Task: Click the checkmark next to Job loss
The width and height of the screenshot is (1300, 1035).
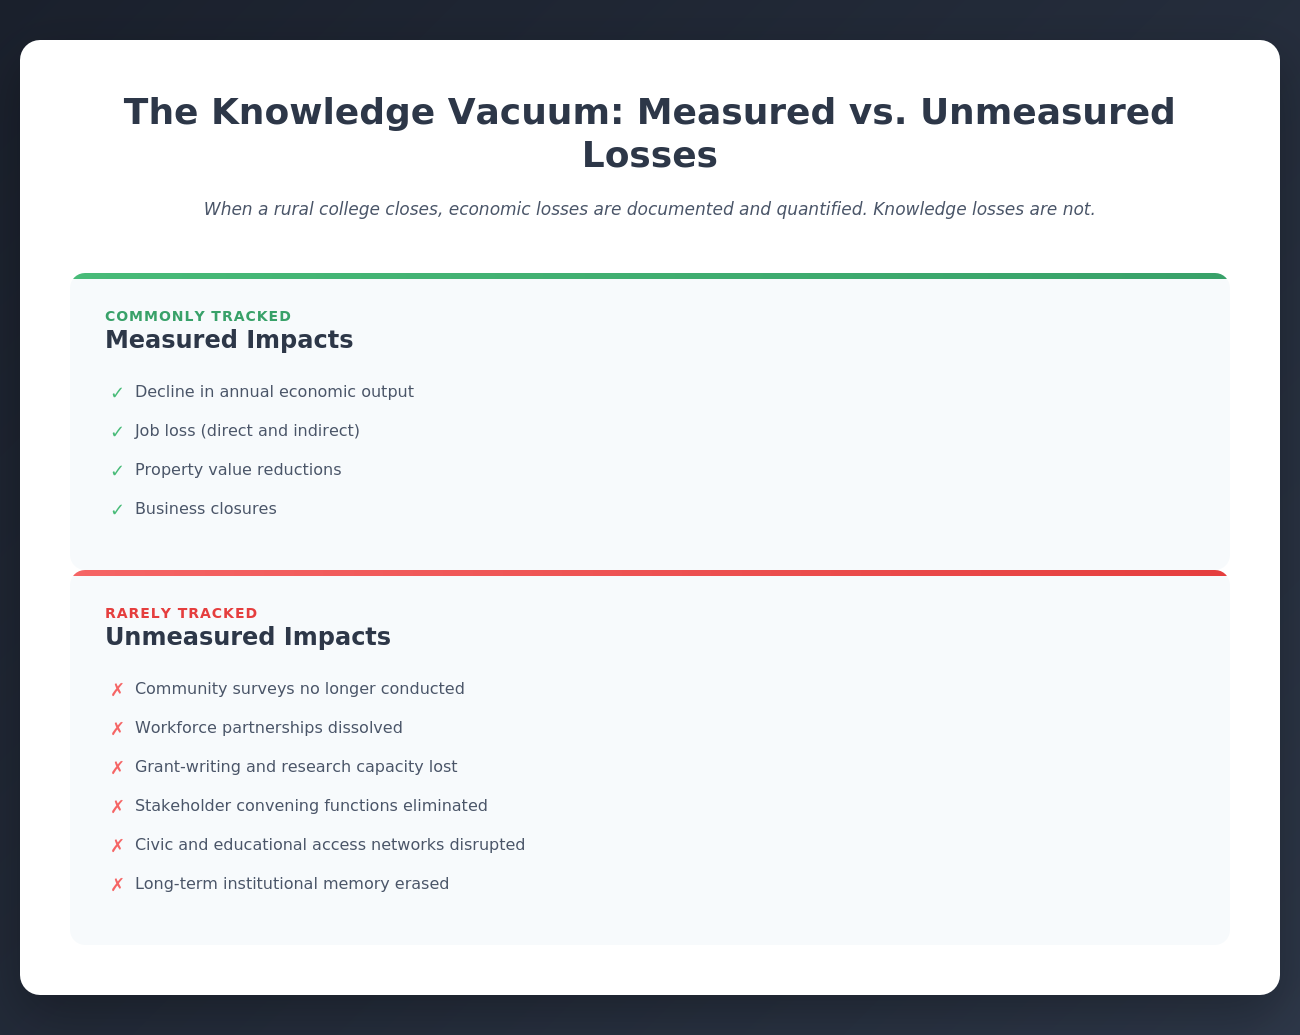Action: pyautogui.click(x=117, y=432)
